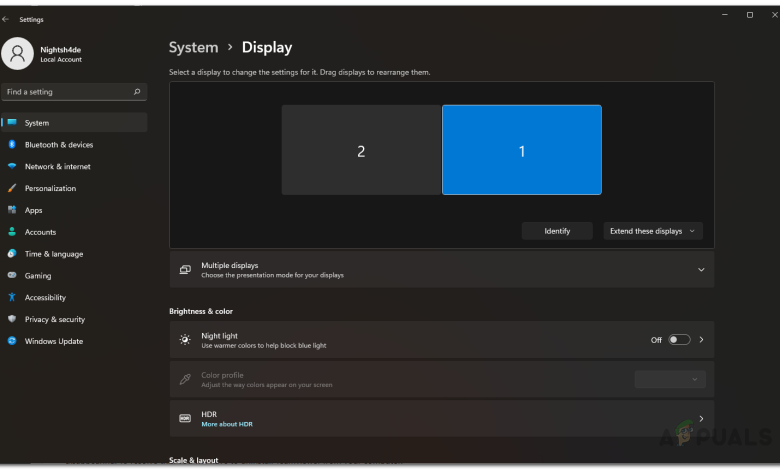Click the Network & internet wifi icon
This screenshot has width=780, height=470.
coord(12,167)
